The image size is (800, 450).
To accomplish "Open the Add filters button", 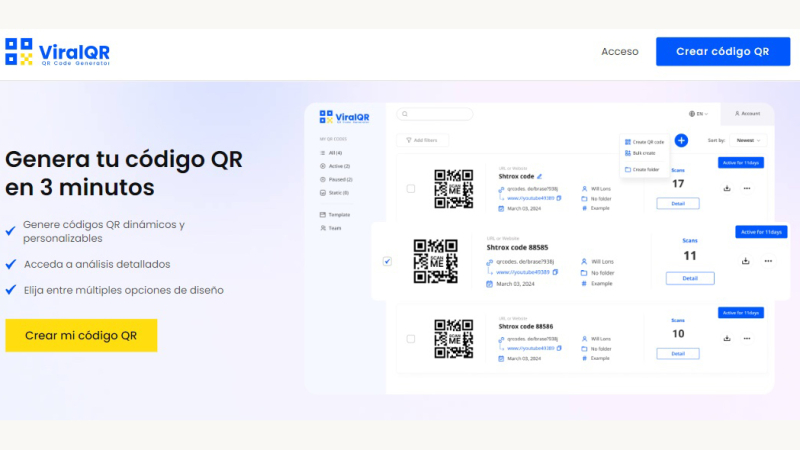I will [422, 140].
